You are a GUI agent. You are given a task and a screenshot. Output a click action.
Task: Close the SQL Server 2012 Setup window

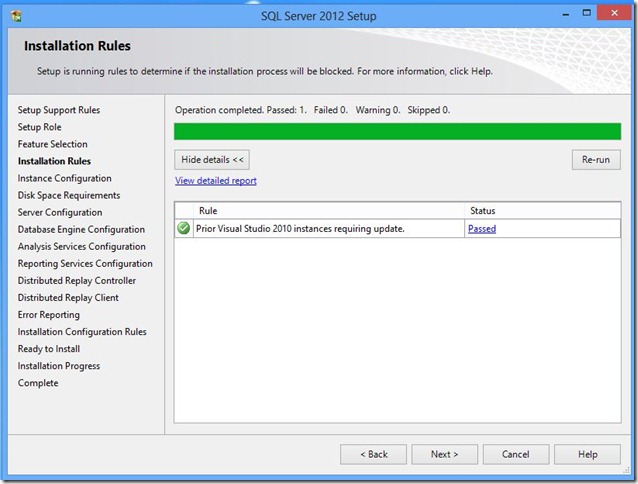[x=614, y=13]
